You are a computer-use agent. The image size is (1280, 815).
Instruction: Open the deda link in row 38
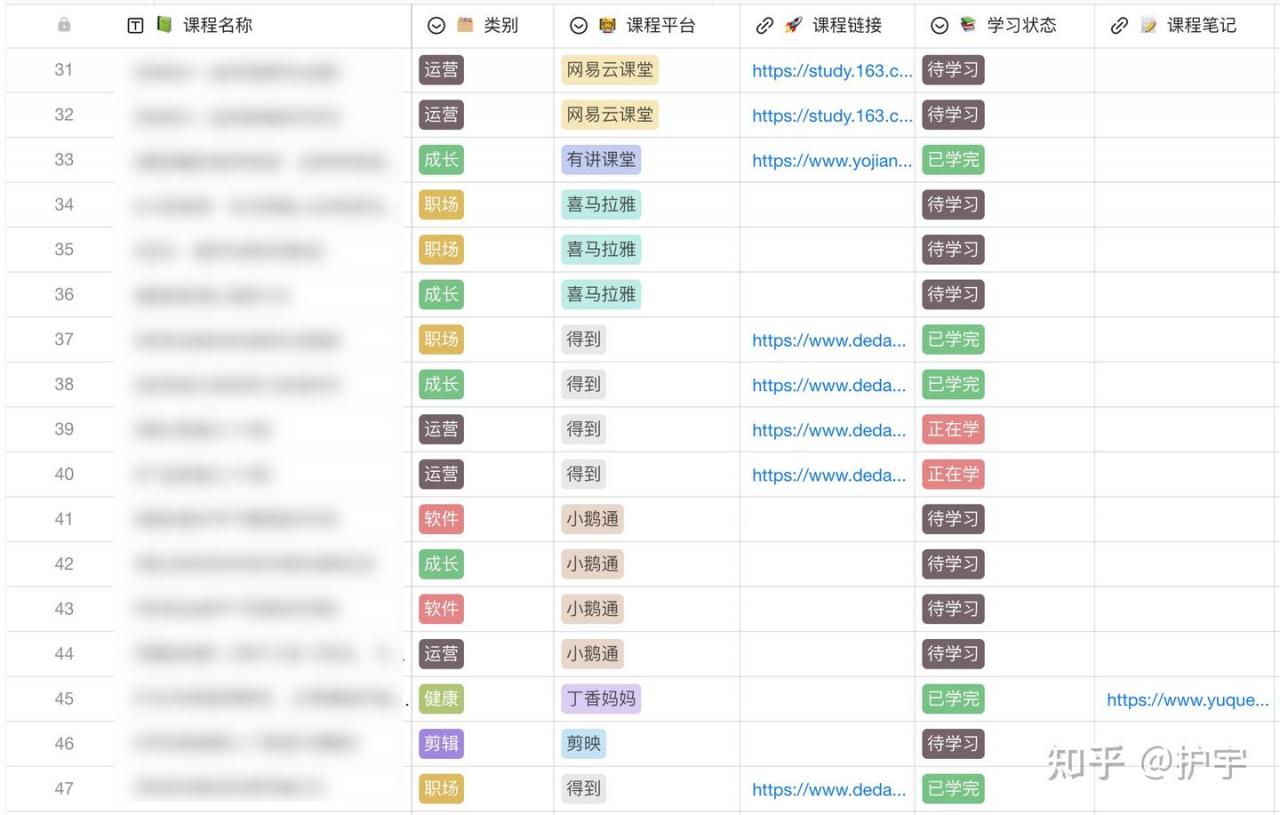[x=829, y=385]
